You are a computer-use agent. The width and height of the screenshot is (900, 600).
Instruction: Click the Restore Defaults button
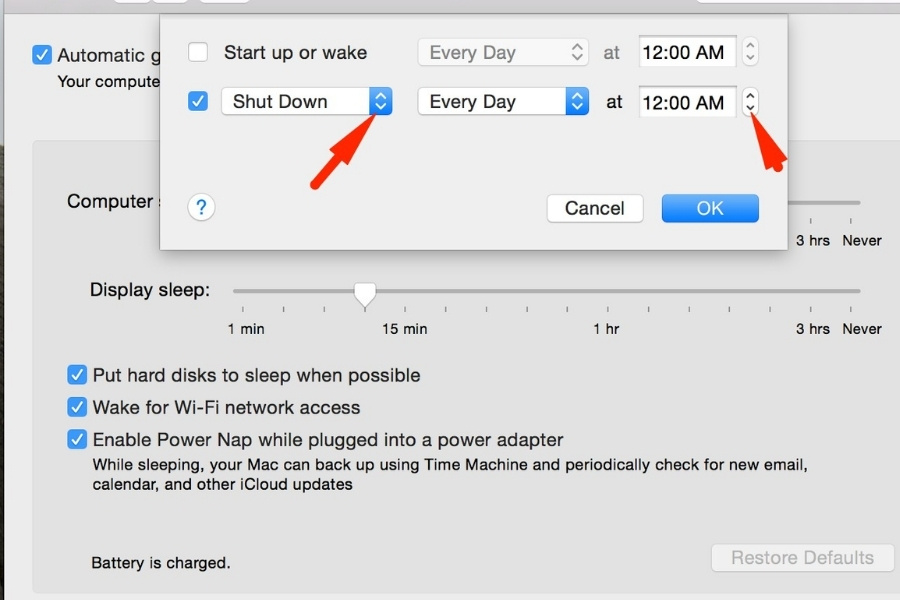click(802, 558)
